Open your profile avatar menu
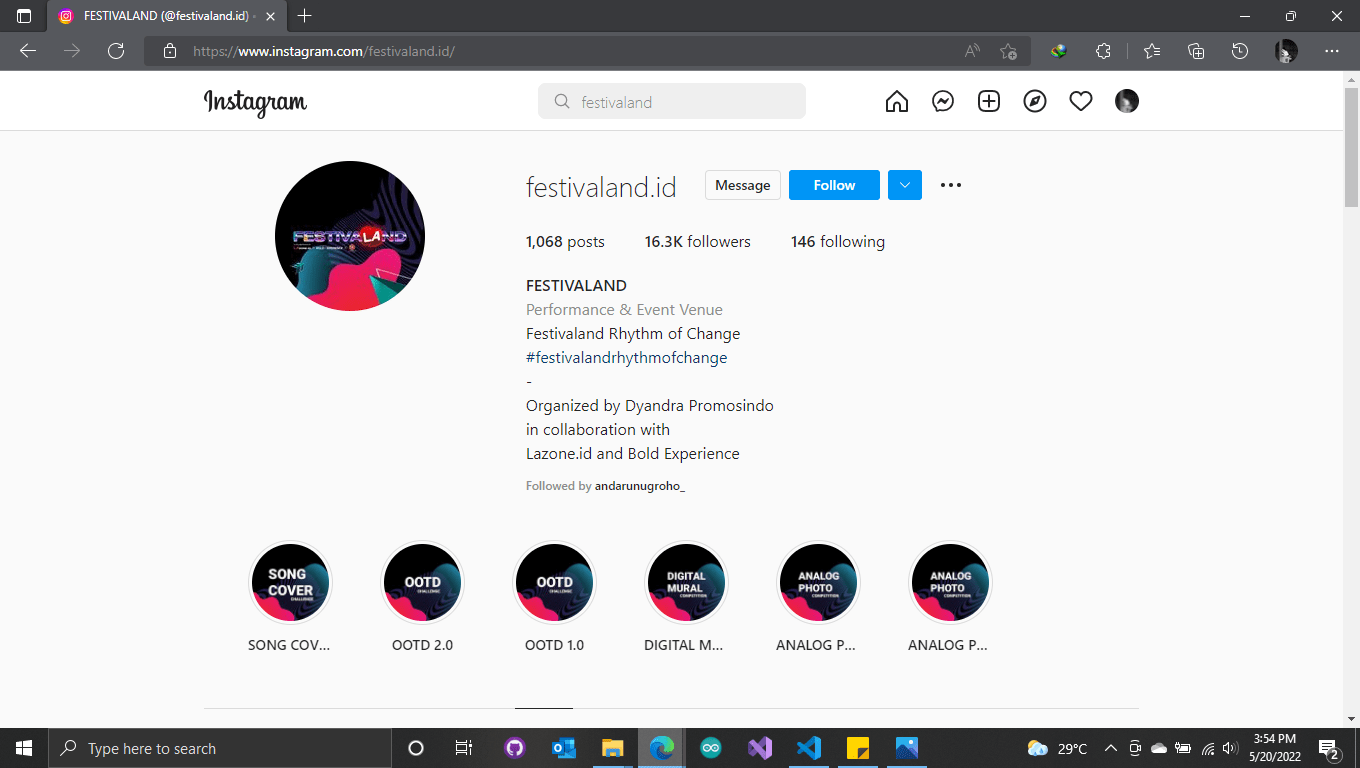The image size is (1360, 768). click(1127, 101)
